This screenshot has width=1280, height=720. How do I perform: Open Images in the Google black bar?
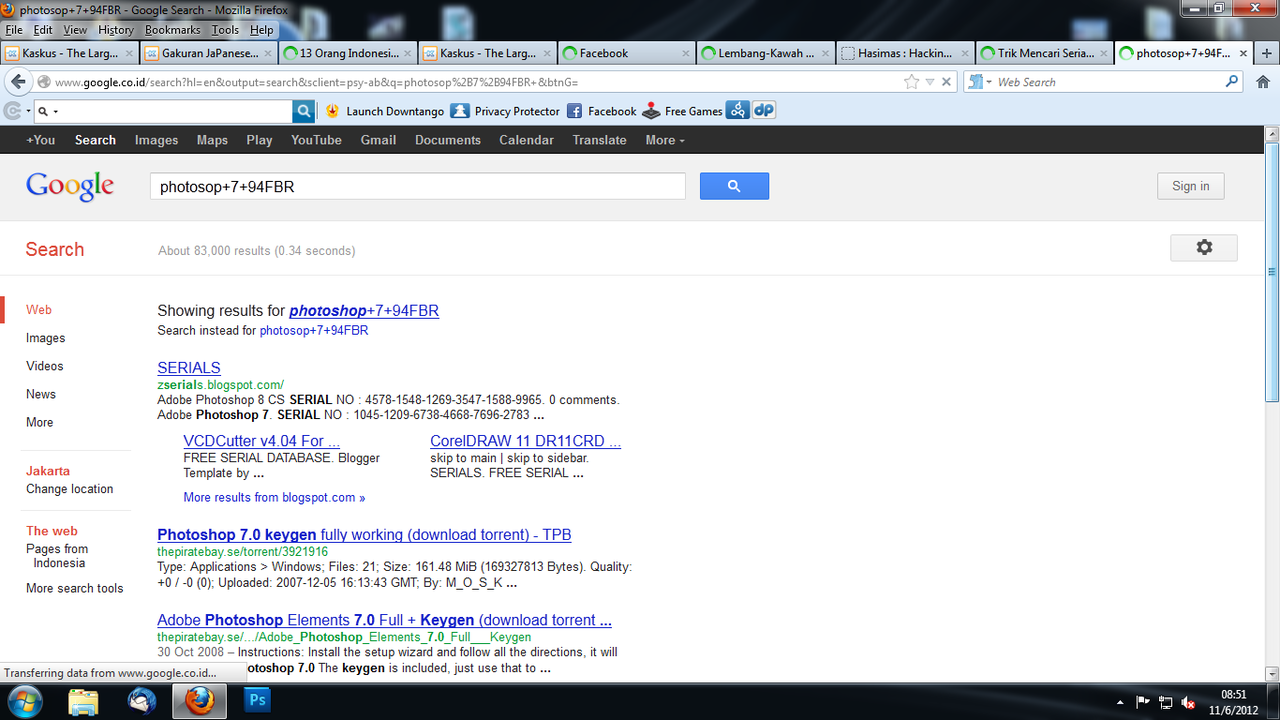click(x=156, y=140)
